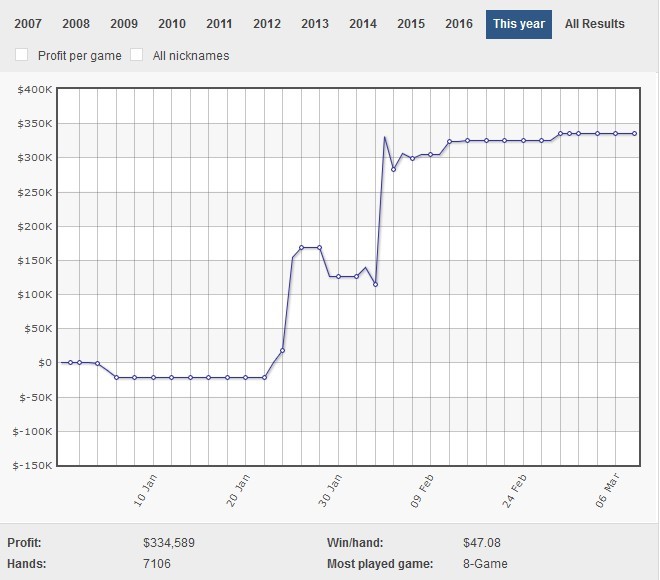Switch to the 2011 tab
This screenshot has height=580, width=660.
[x=219, y=24]
